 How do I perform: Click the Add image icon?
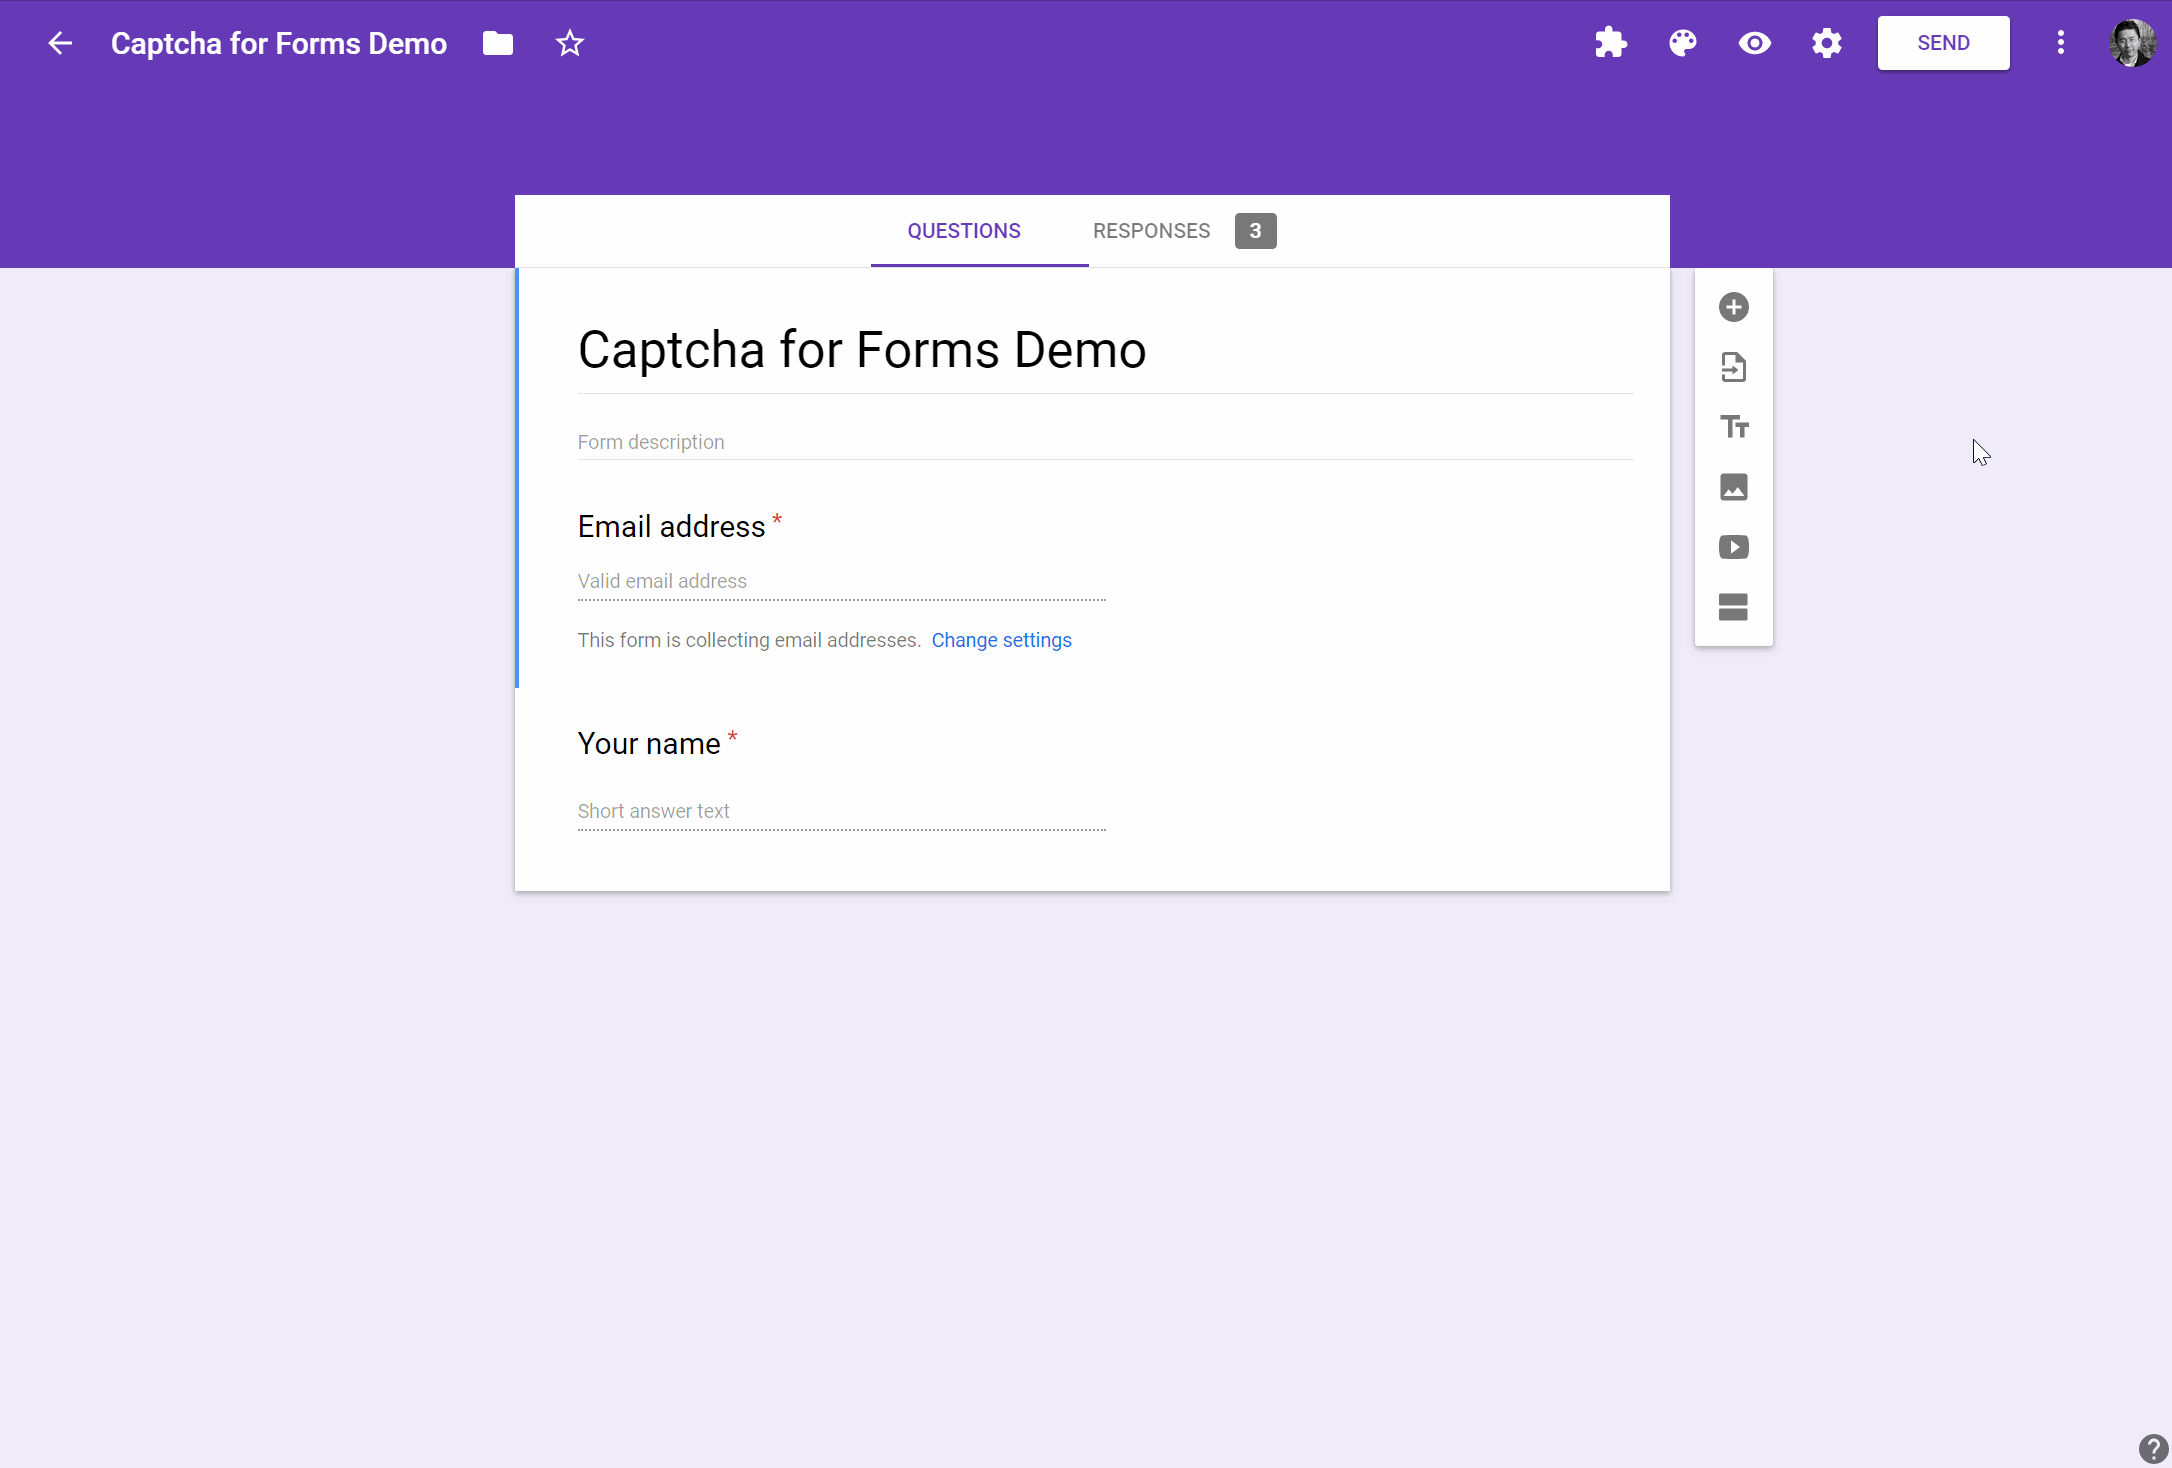[1733, 487]
